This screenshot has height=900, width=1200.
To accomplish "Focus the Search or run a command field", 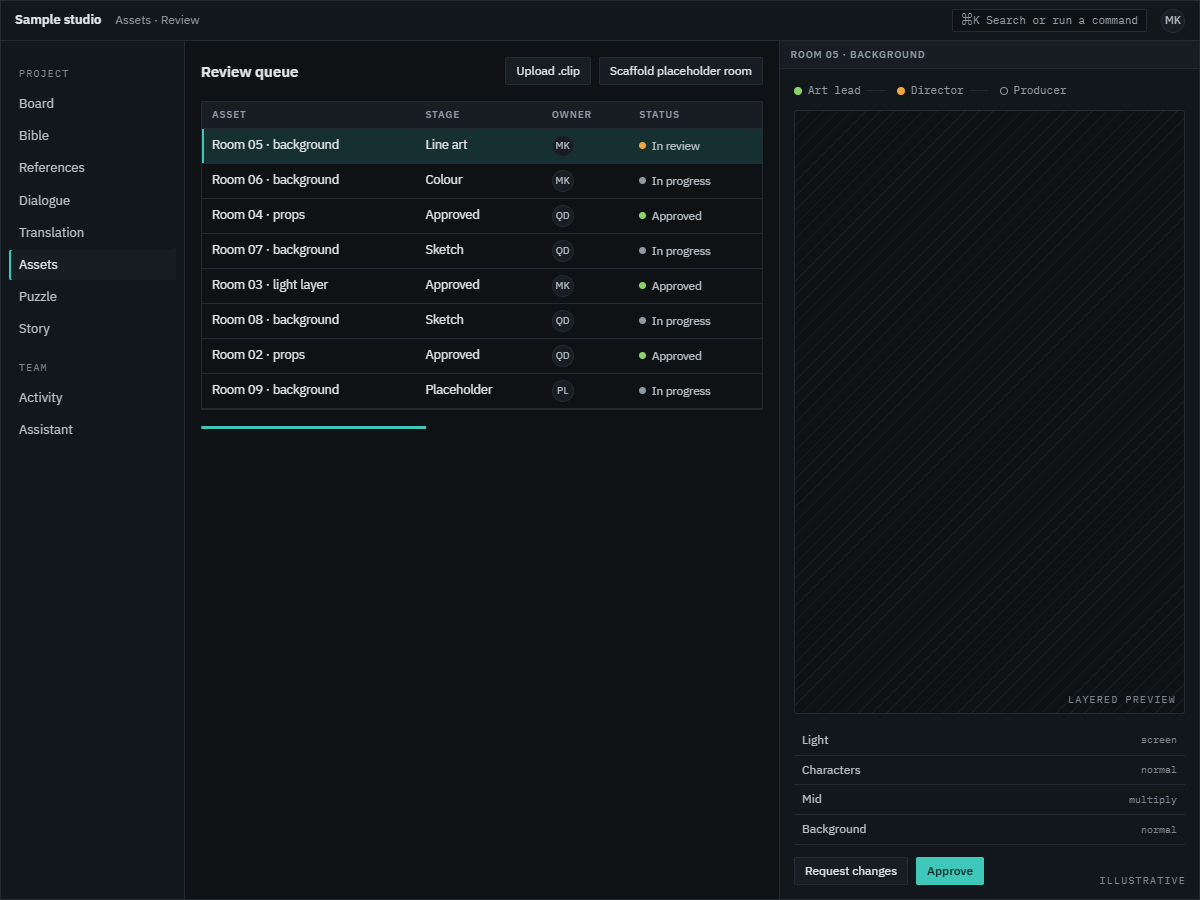I will [1049, 20].
